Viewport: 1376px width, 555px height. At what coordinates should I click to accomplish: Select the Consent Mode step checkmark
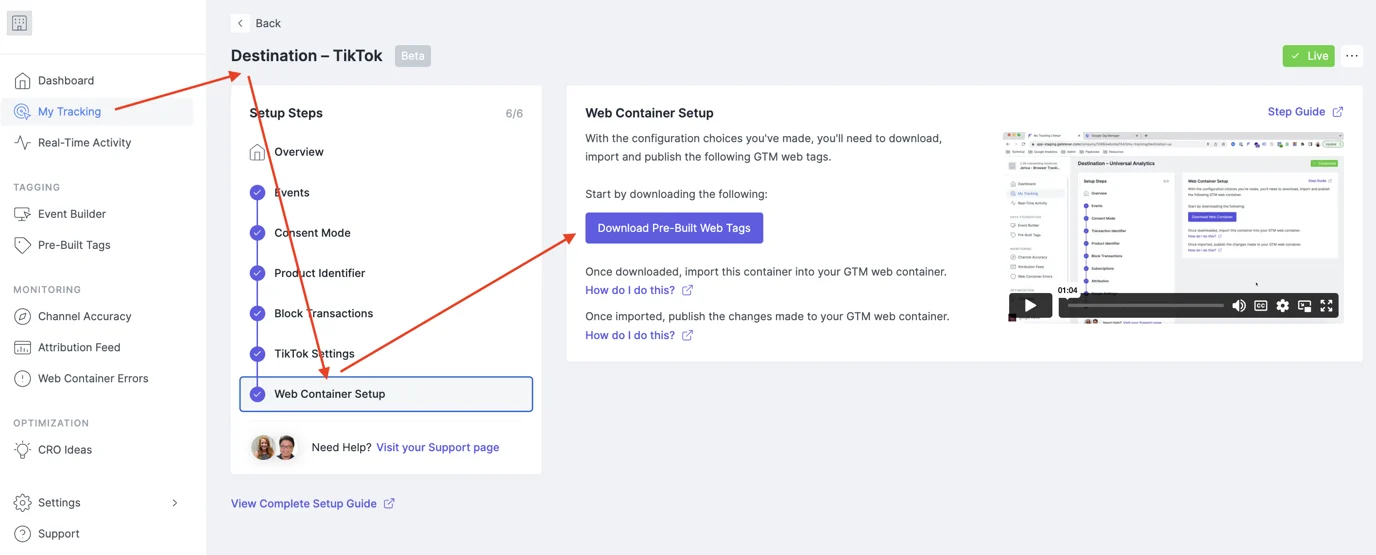tap(257, 233)
